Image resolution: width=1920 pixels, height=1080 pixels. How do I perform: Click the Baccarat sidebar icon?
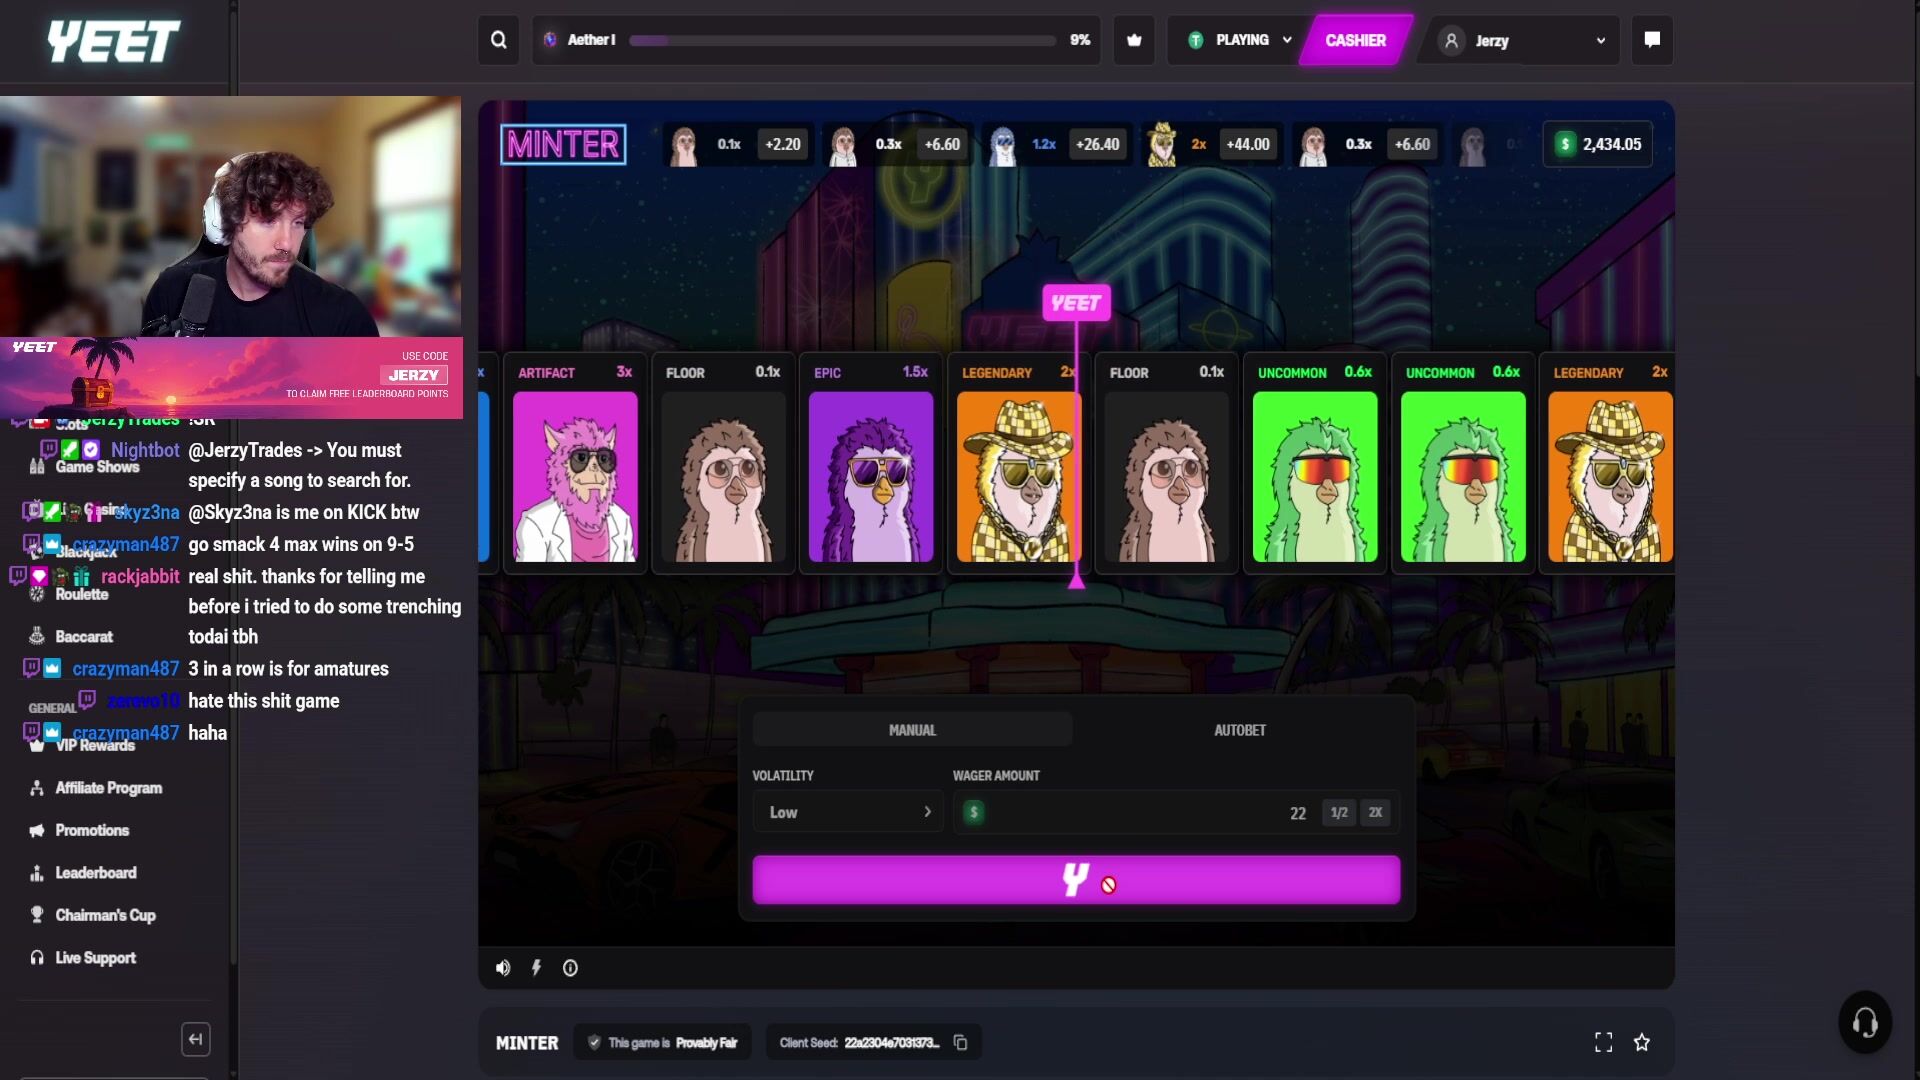37,636
